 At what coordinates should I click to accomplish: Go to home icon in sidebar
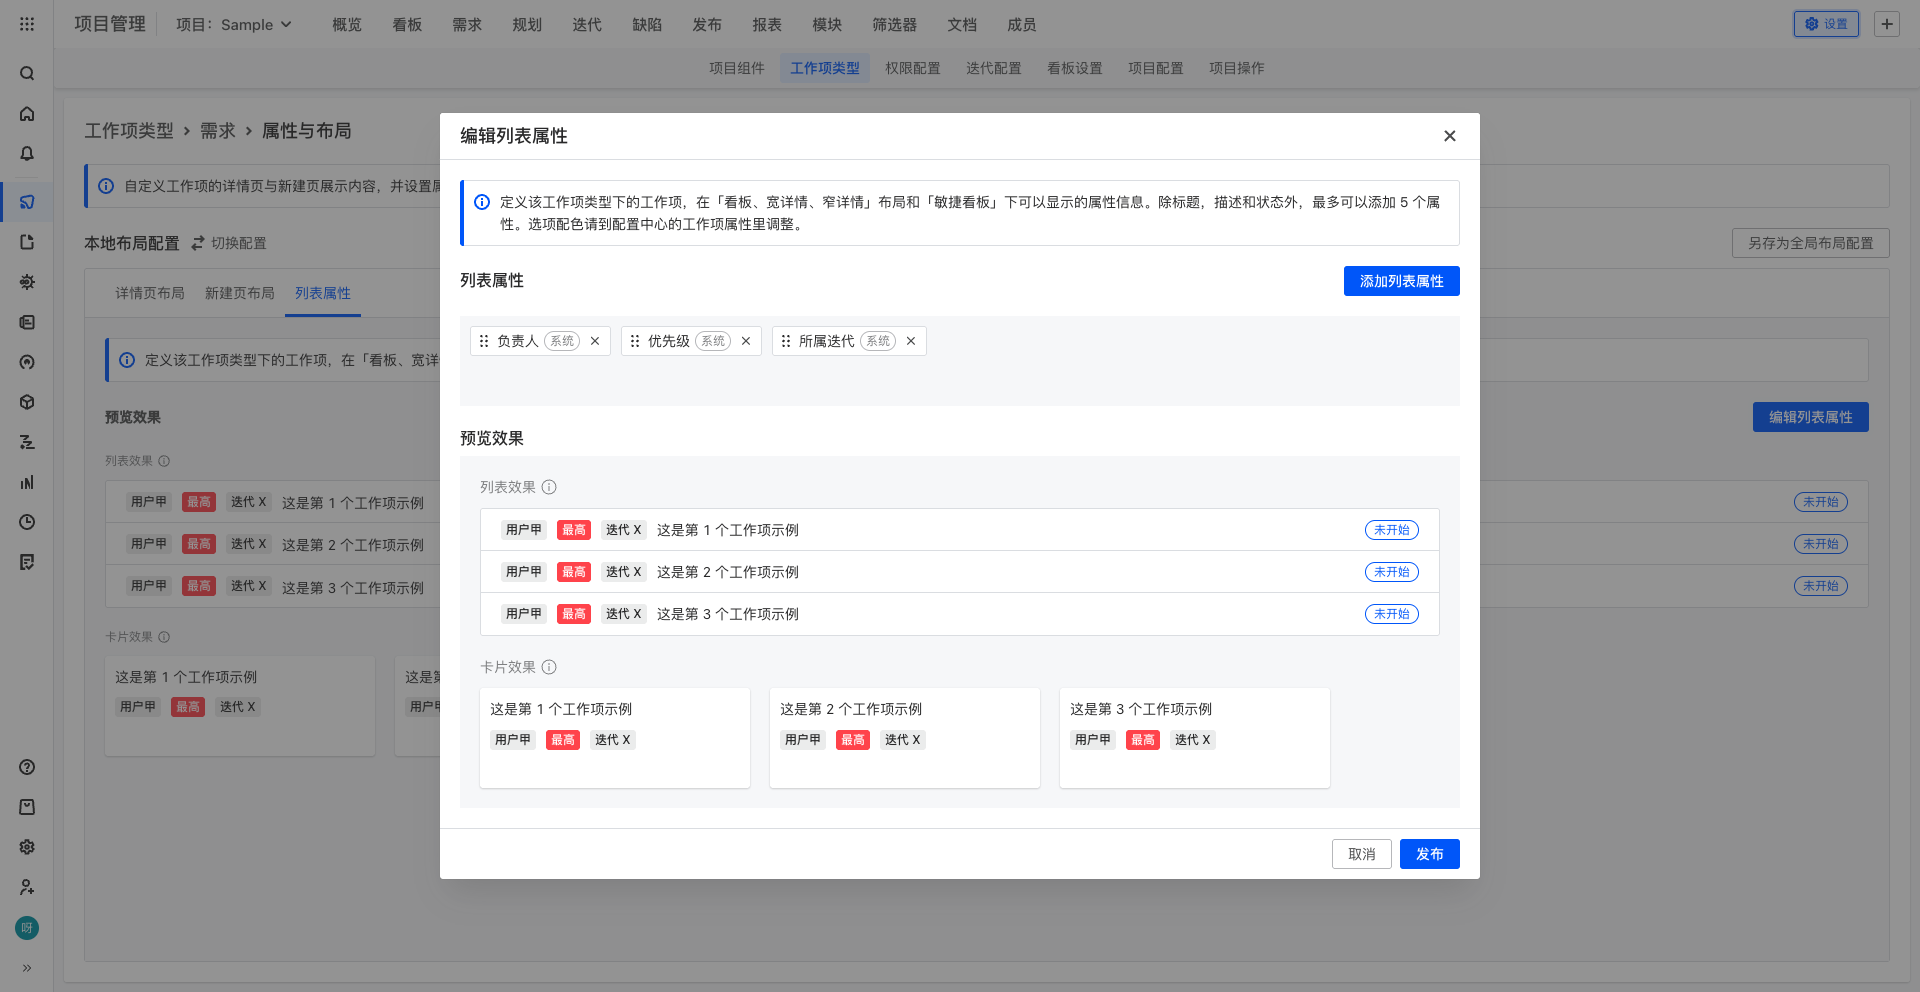click(x=27, y=114)
